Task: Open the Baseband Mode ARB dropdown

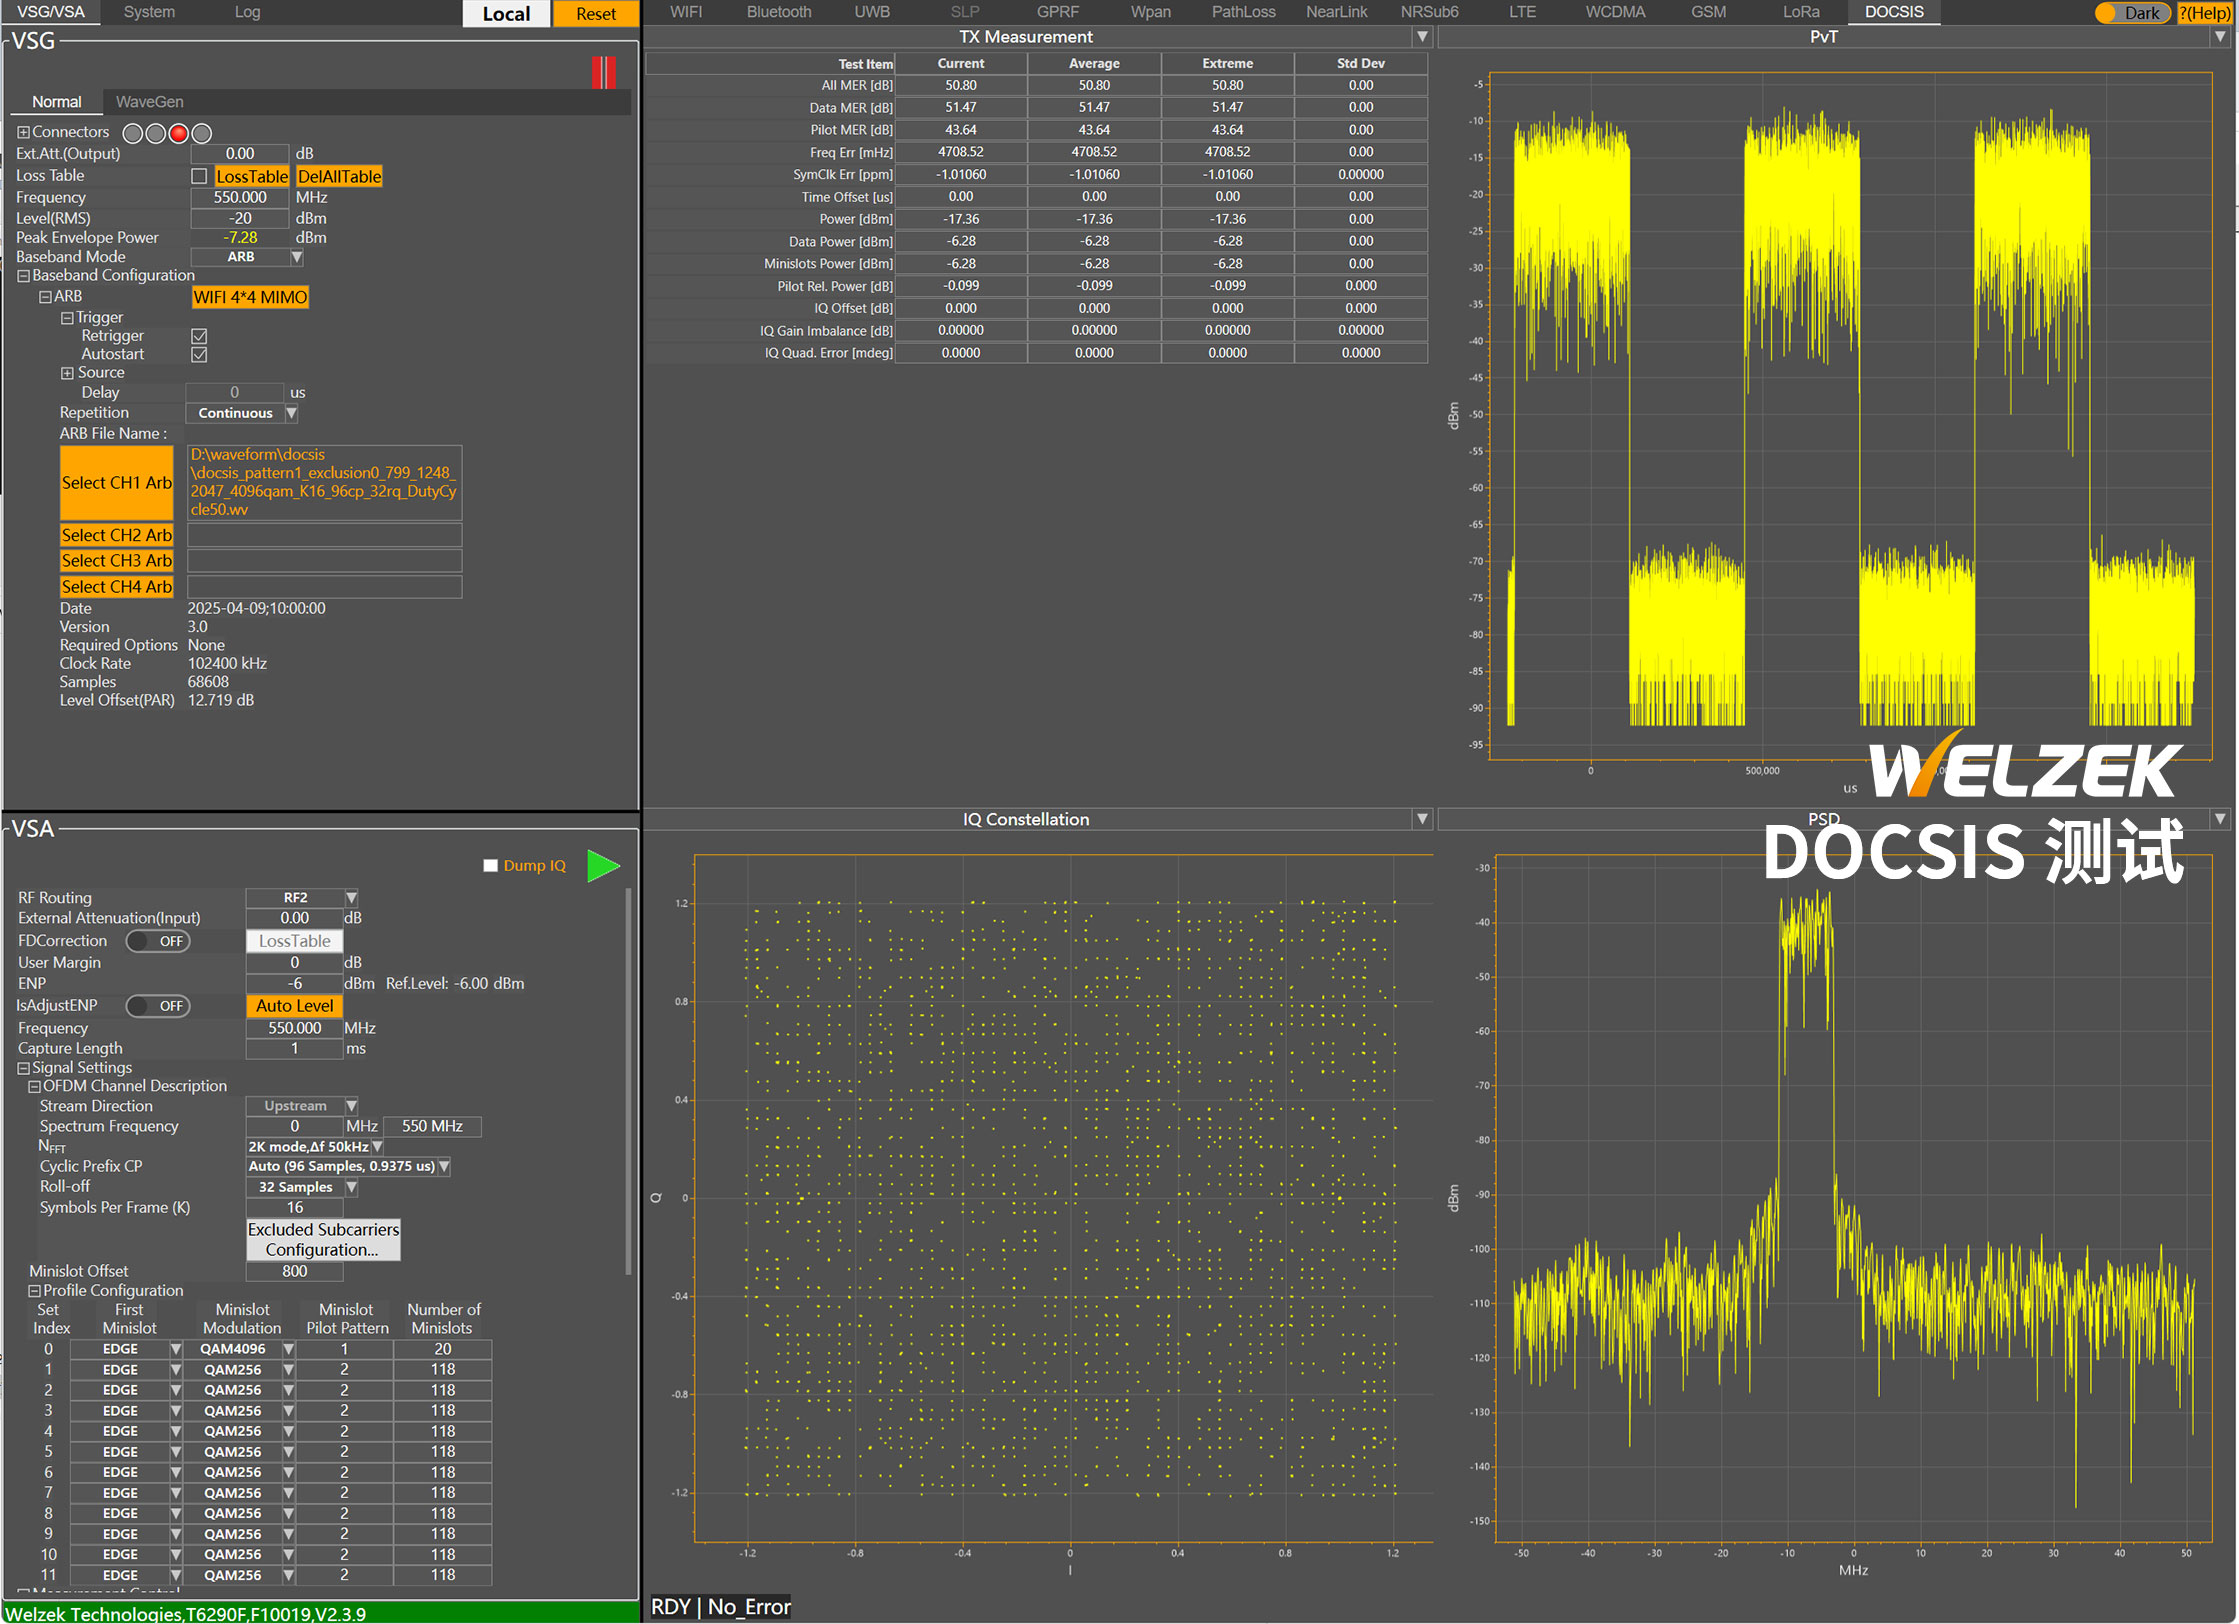Action: [x=297, y=257]
